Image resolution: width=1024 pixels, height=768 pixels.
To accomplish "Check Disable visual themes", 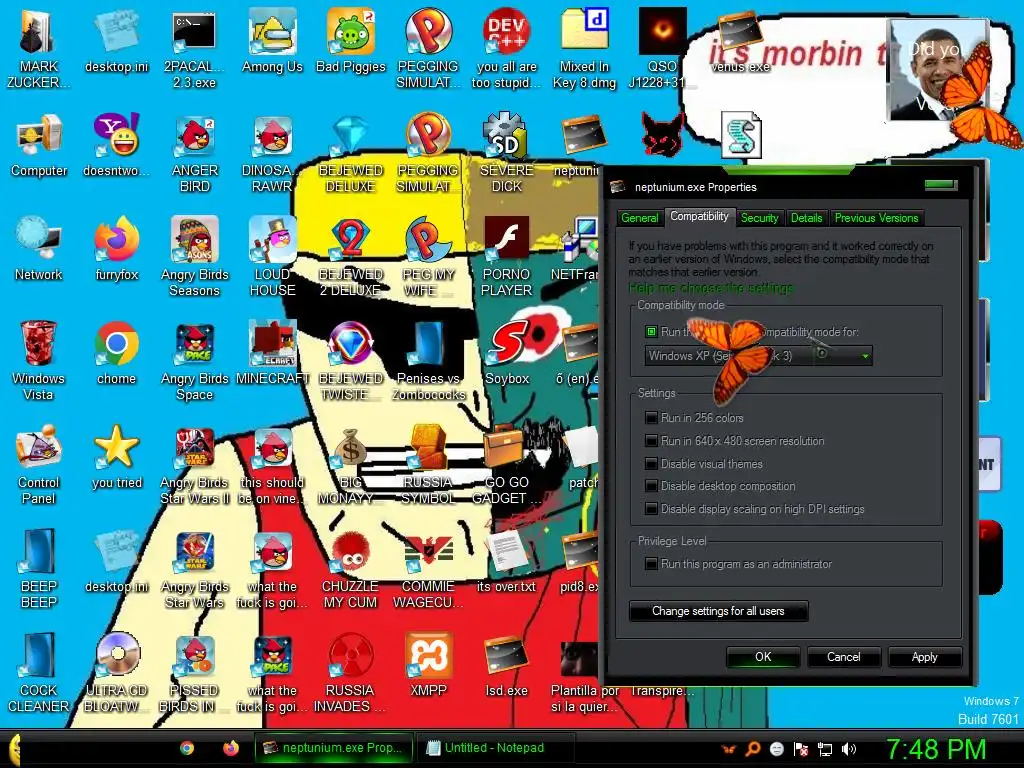I will [651, 464].
